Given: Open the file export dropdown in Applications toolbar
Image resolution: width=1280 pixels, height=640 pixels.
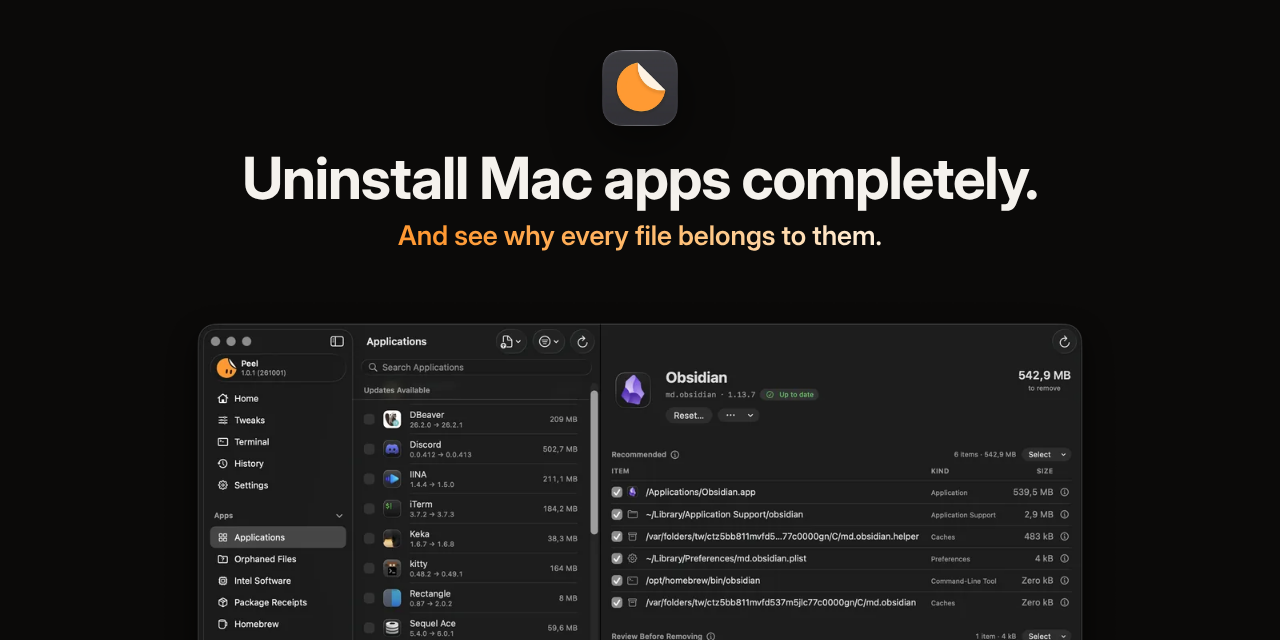Looking at the screenshot, I should 511,341.
